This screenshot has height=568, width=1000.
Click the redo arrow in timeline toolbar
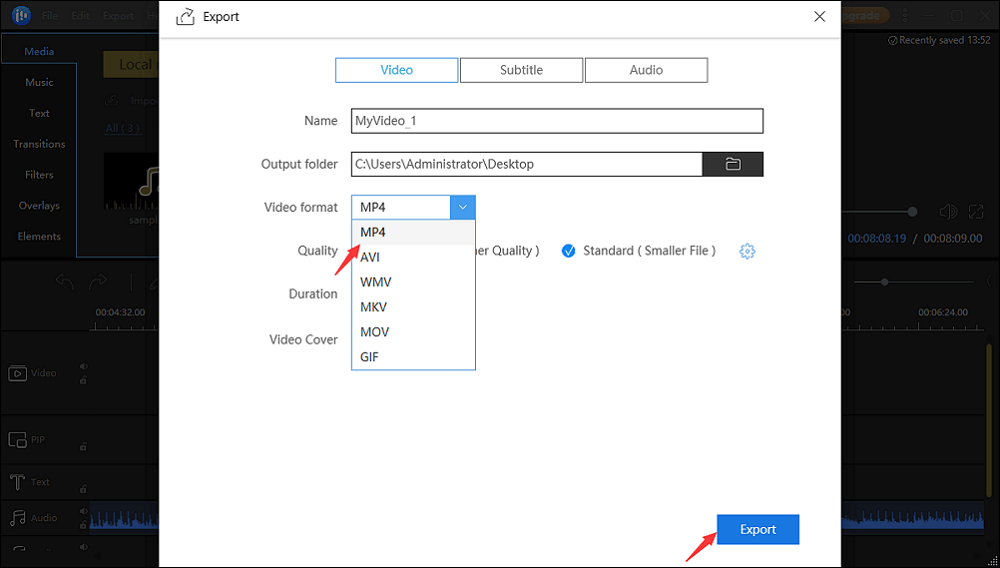[x=98, y=283]
